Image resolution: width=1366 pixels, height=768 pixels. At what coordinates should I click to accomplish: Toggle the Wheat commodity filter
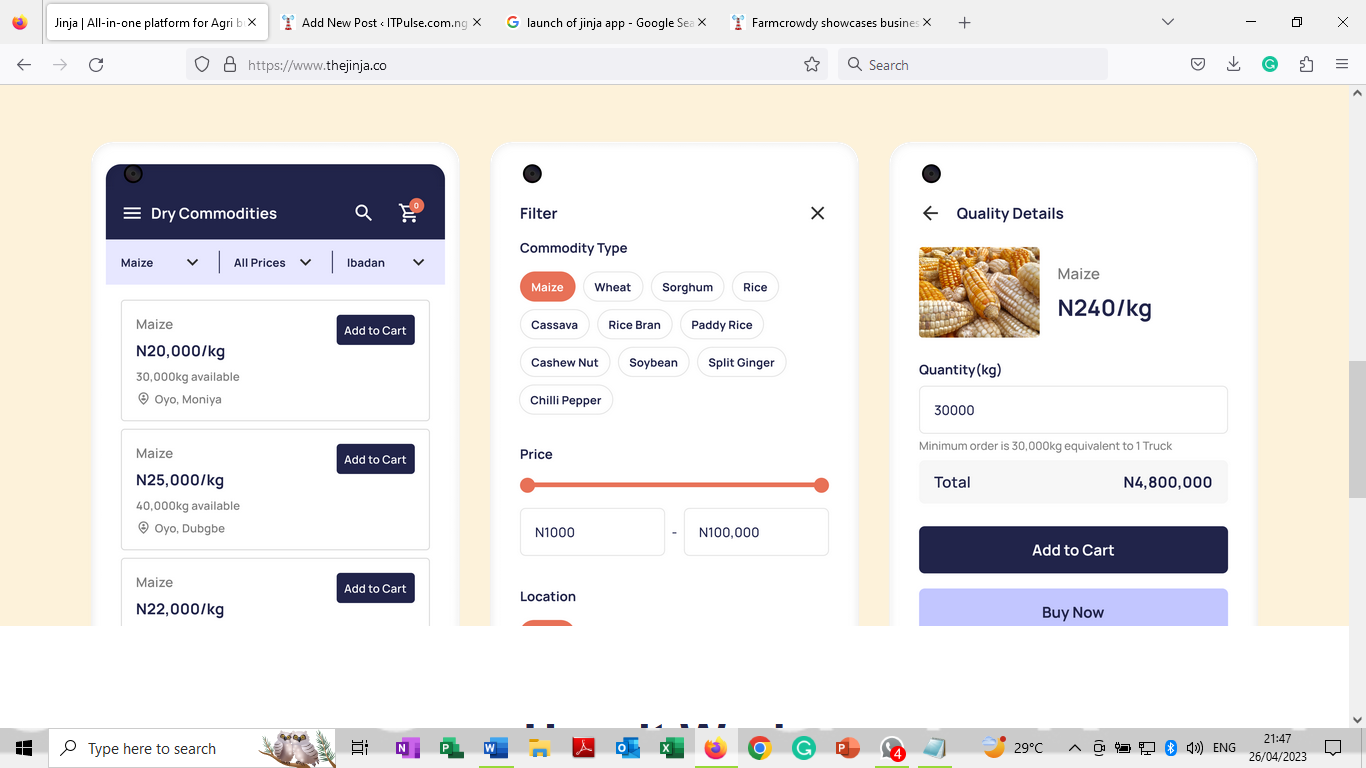point(612,286)
